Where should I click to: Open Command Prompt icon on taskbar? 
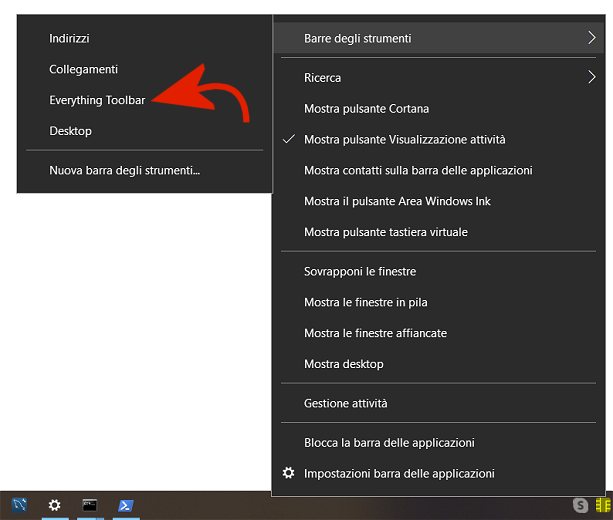click(x=90, y=505)
